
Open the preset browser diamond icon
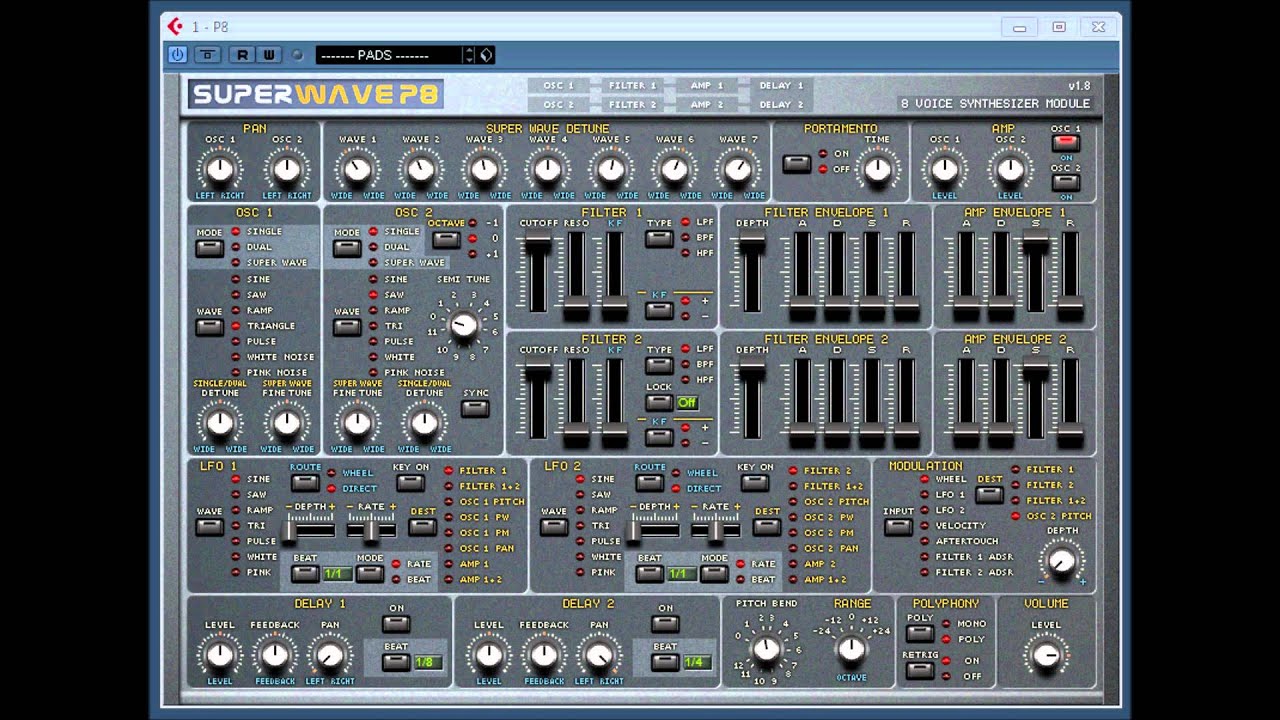[x=486, y=55]
